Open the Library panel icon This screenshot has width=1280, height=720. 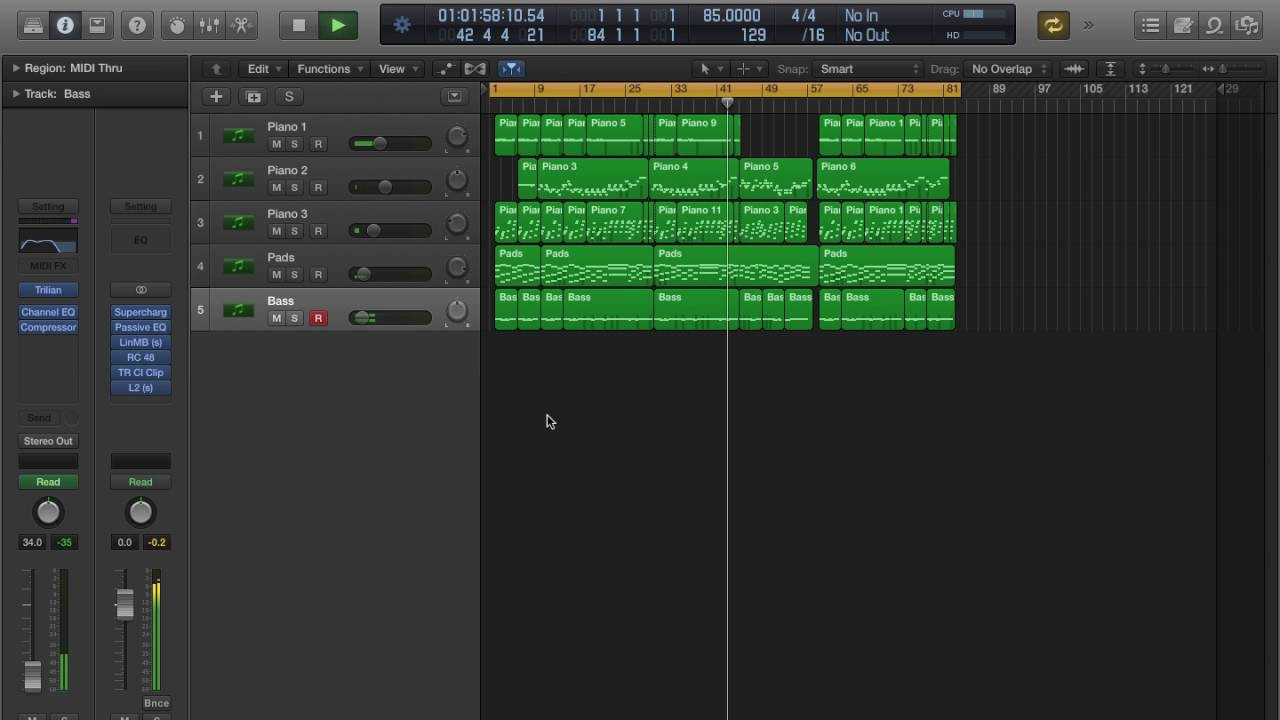pos(33,26)
